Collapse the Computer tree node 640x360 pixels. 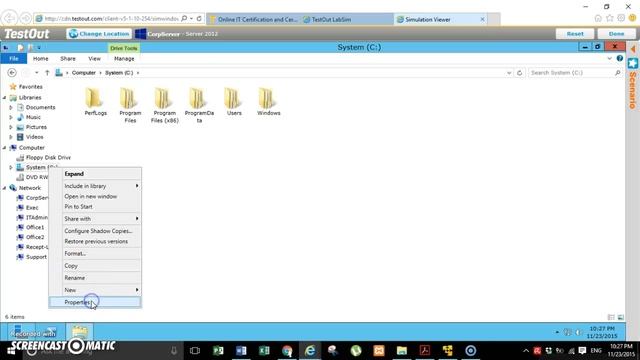(x=4, y=148)
